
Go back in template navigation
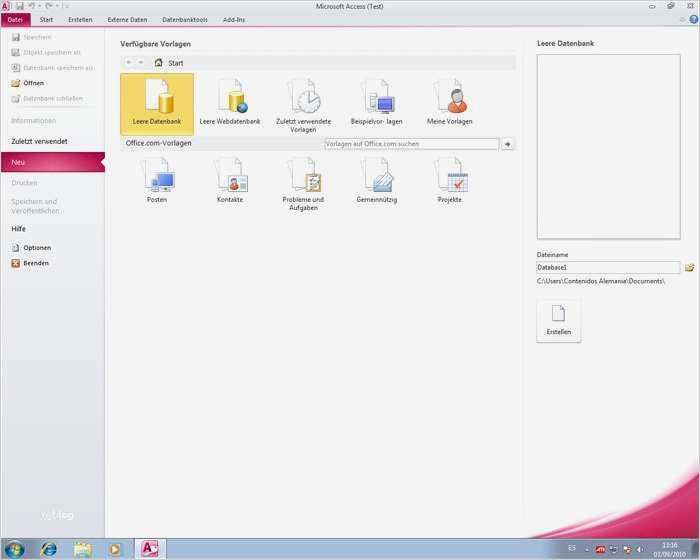click(129, 63)
